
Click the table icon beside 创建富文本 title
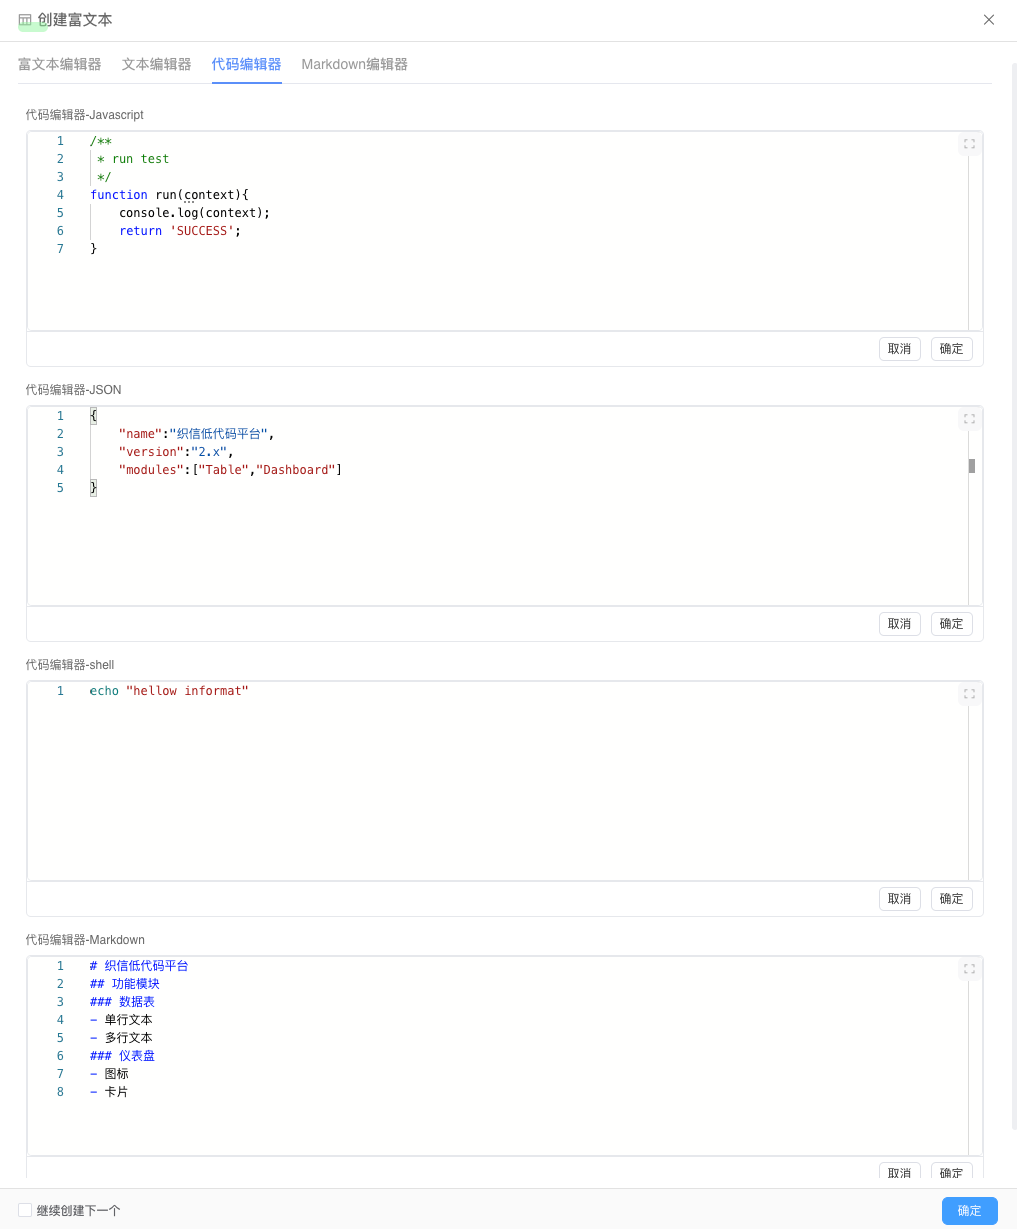click(x=25, y=20)
